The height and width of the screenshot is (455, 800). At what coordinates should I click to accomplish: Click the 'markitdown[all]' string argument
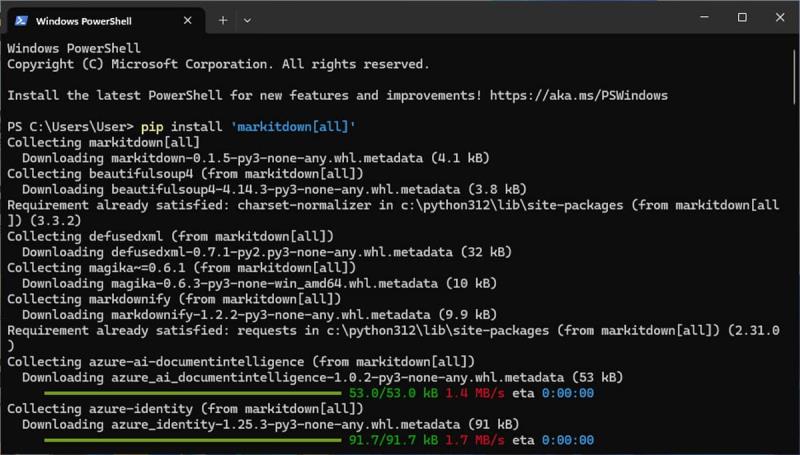pyautogui.click(x=290, y=127)
